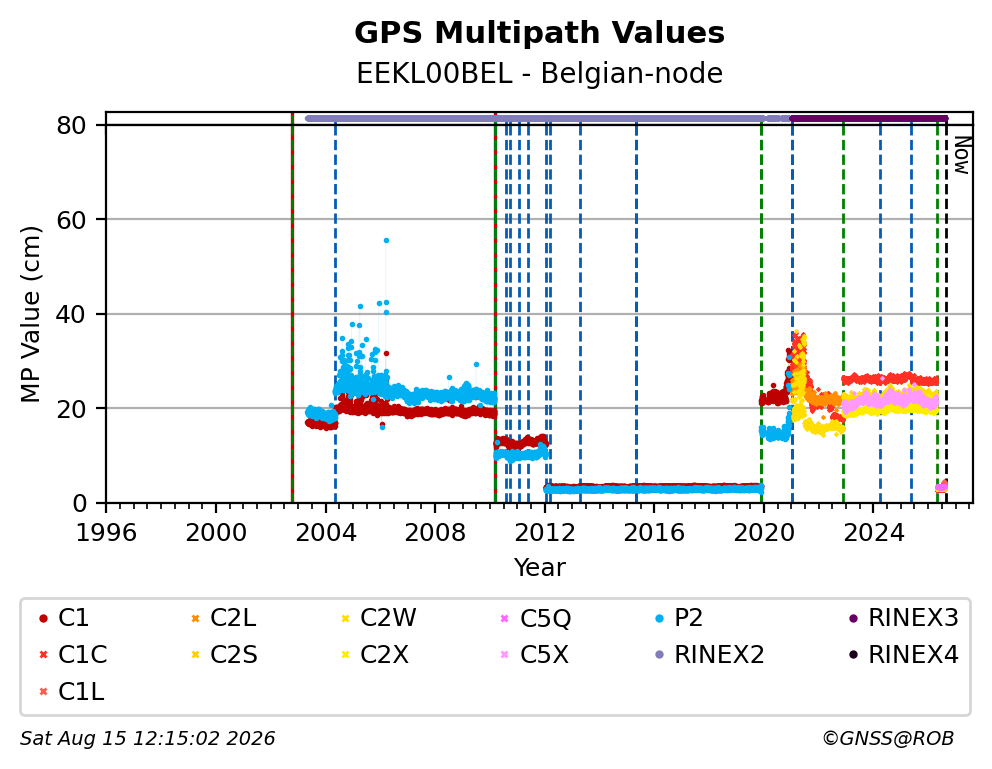The image size is (992, 769).
Task: Click the 0 y-axis tick label
Action: pyautogui.click(x=79, y=503)
